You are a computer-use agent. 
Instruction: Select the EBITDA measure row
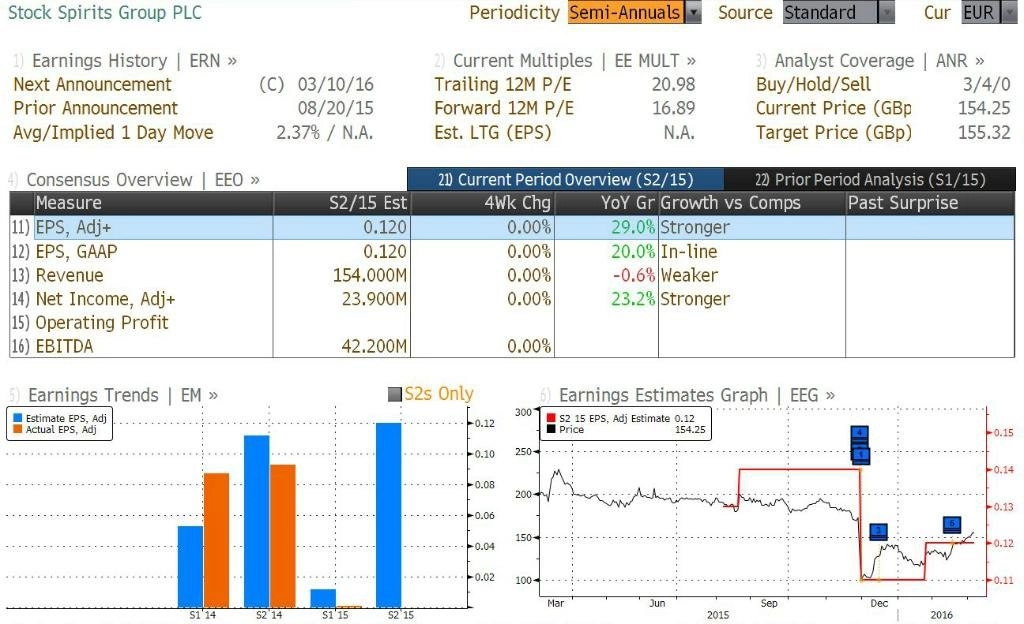[x=512, y=346]
